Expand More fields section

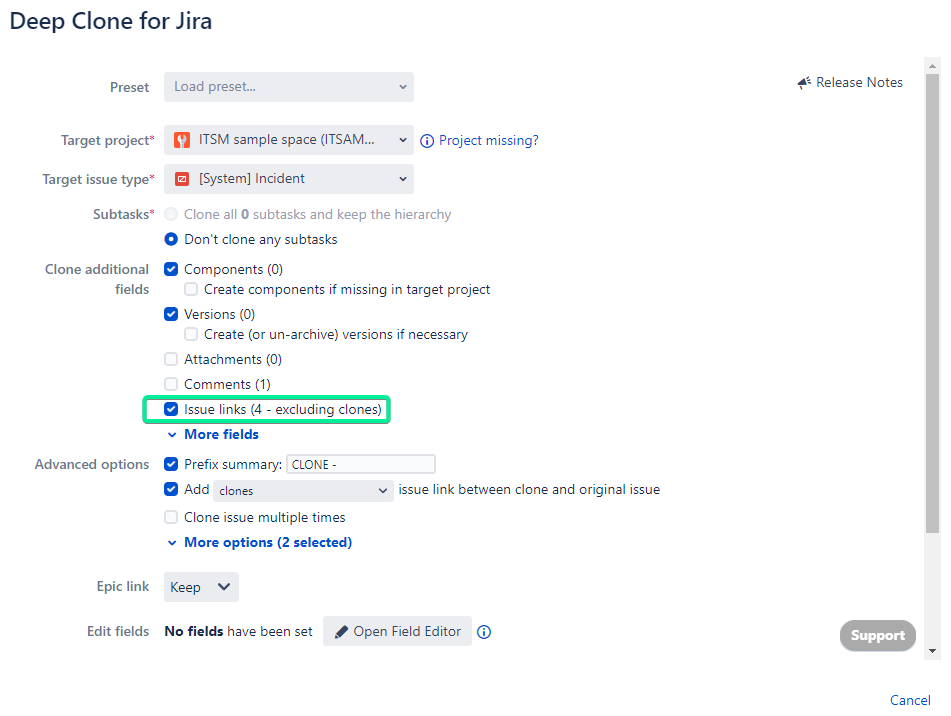(x=213, y=435)
